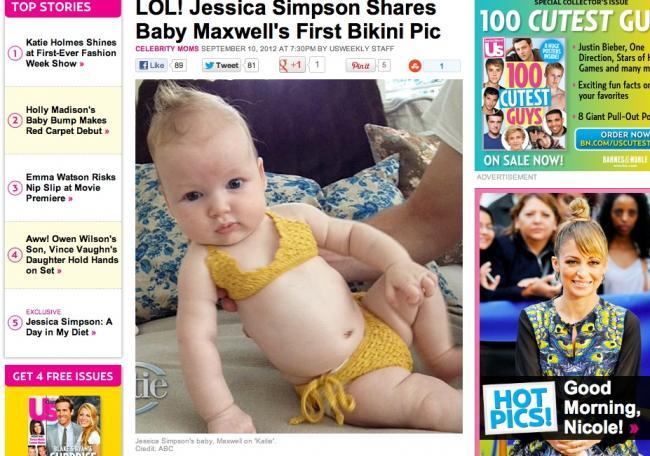
Task: Open the Owen Wilson's Son story link
Action: [72, 255]
